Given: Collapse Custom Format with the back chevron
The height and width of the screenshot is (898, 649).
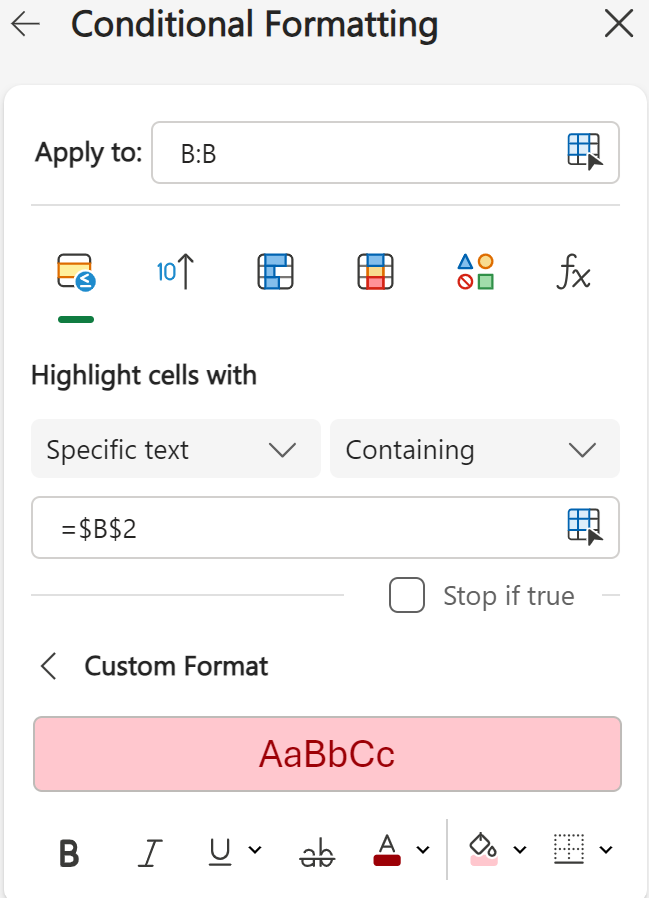Looking at the screenshot, I should pyautogui.click(x=48, y=666).
